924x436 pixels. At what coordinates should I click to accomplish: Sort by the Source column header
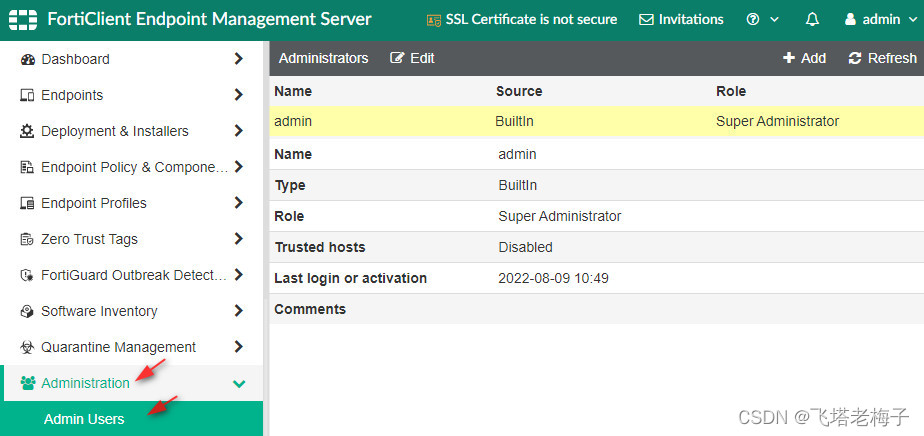(x=519, y=91)
